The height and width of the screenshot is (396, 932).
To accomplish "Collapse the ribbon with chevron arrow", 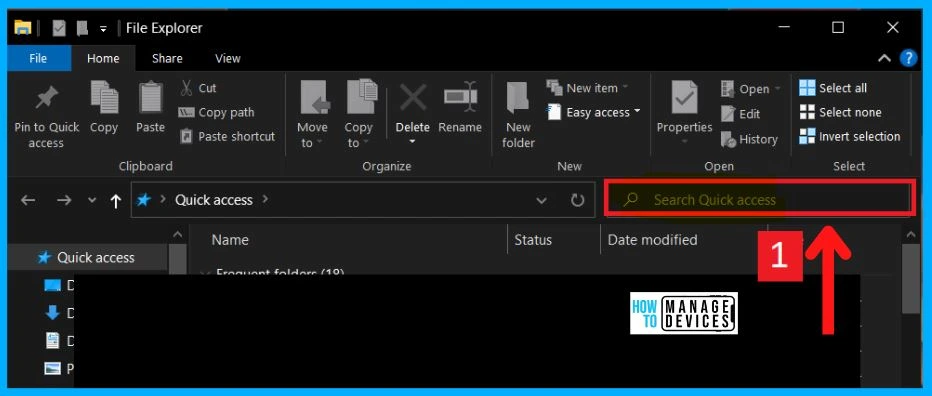I will pyautogui.click(x=884, y=58).
